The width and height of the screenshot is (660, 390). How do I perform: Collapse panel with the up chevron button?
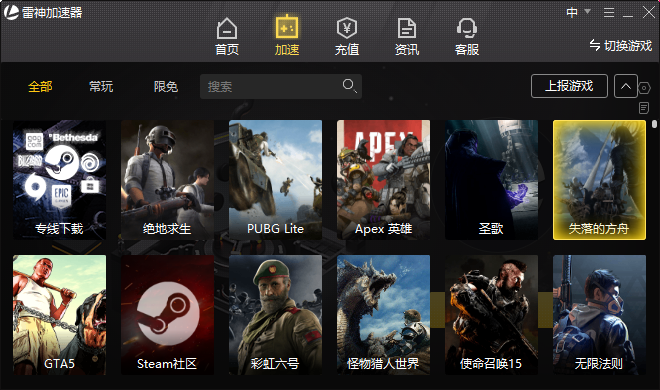click(x=625, y=86)
